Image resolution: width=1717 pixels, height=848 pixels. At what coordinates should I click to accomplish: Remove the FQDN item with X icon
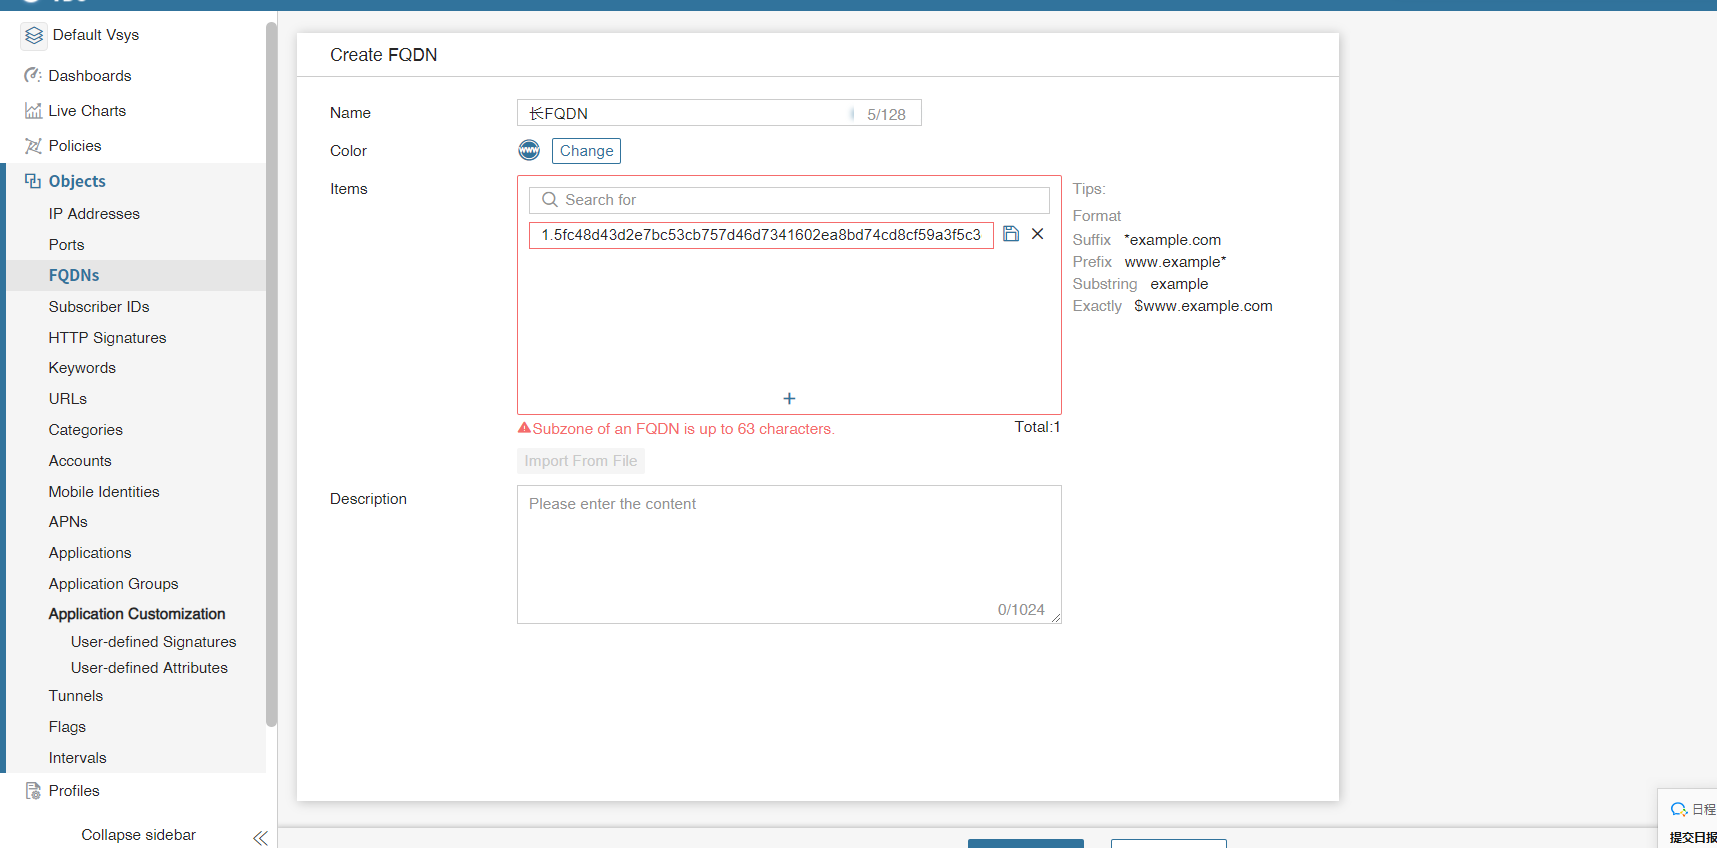click(x=1038, y=234)
